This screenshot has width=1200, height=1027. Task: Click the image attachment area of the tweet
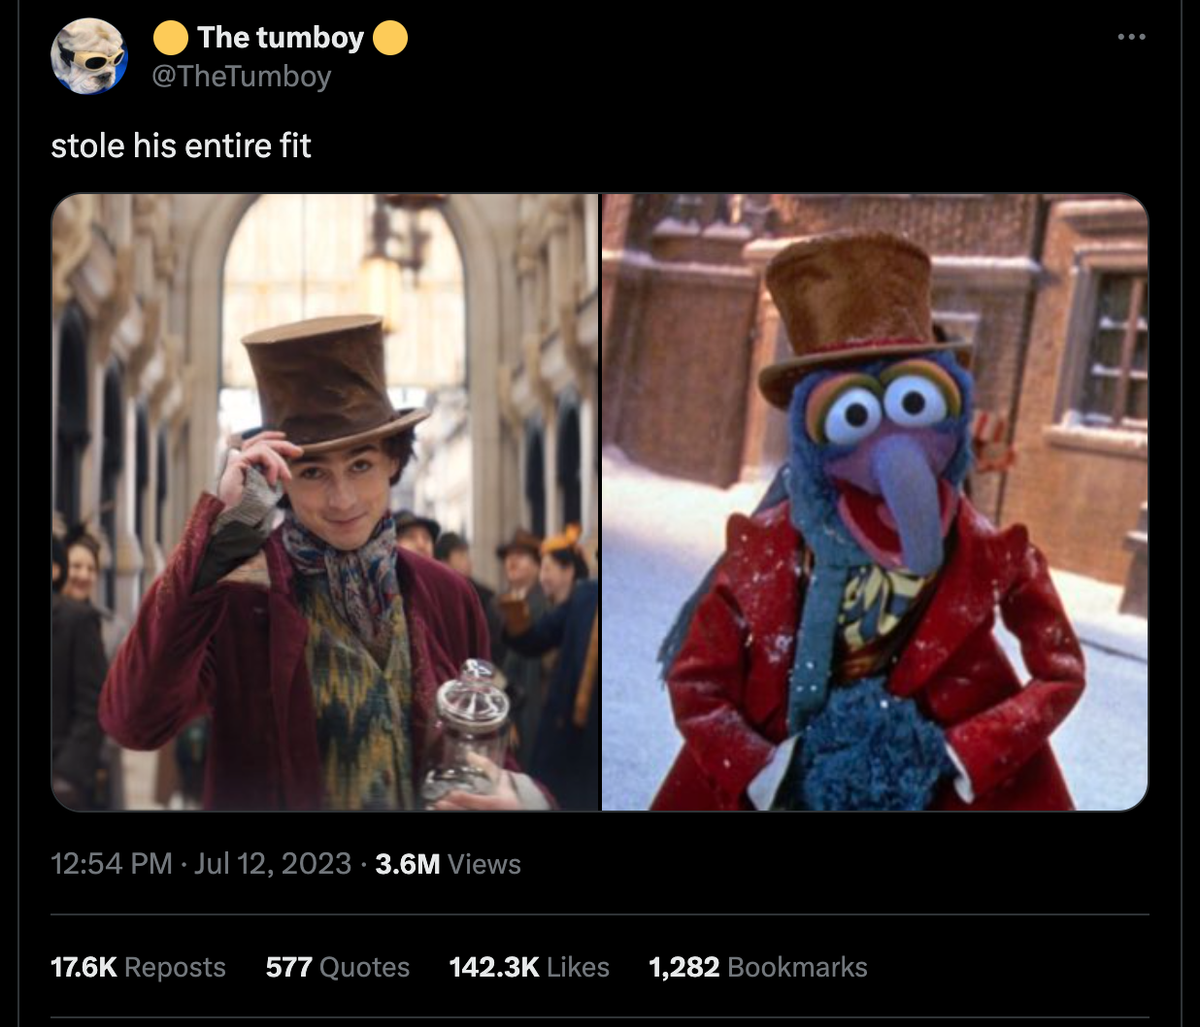pos(600,500)
